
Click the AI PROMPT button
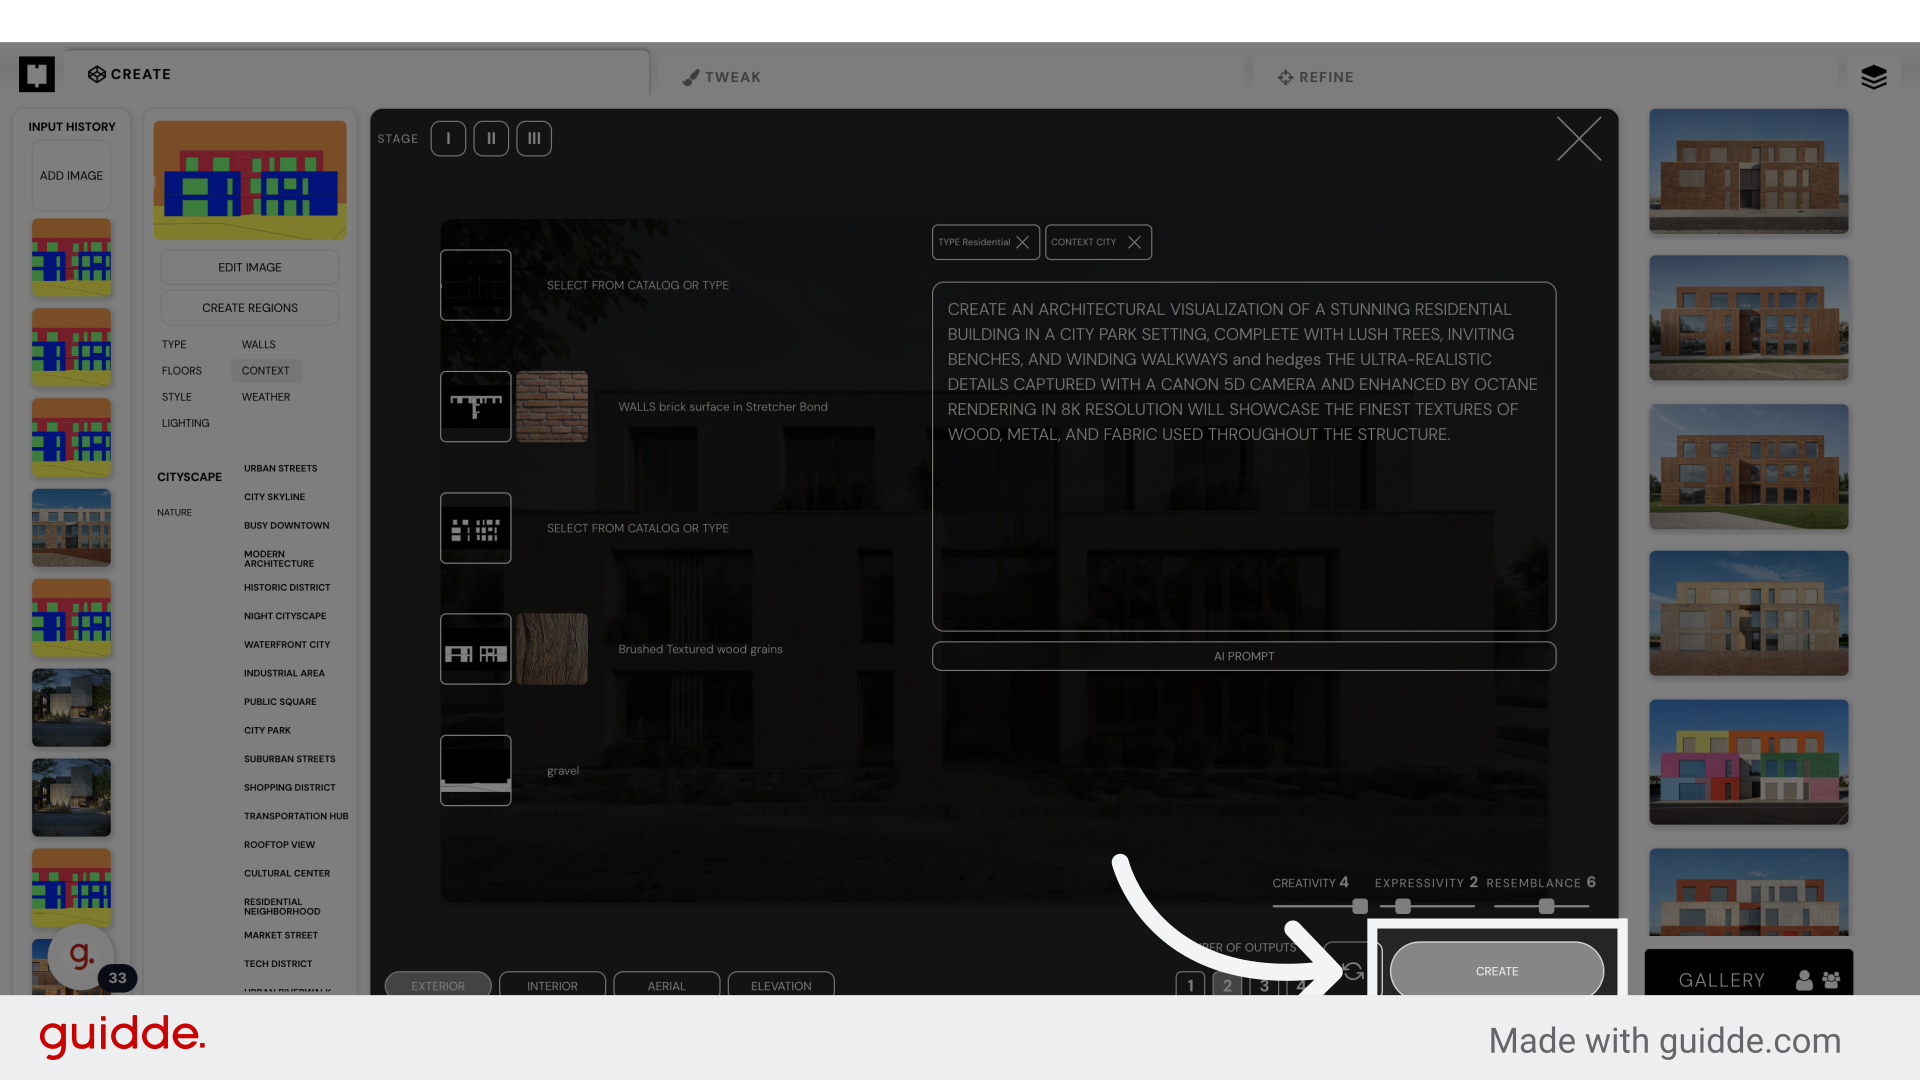coord(1244,656)
